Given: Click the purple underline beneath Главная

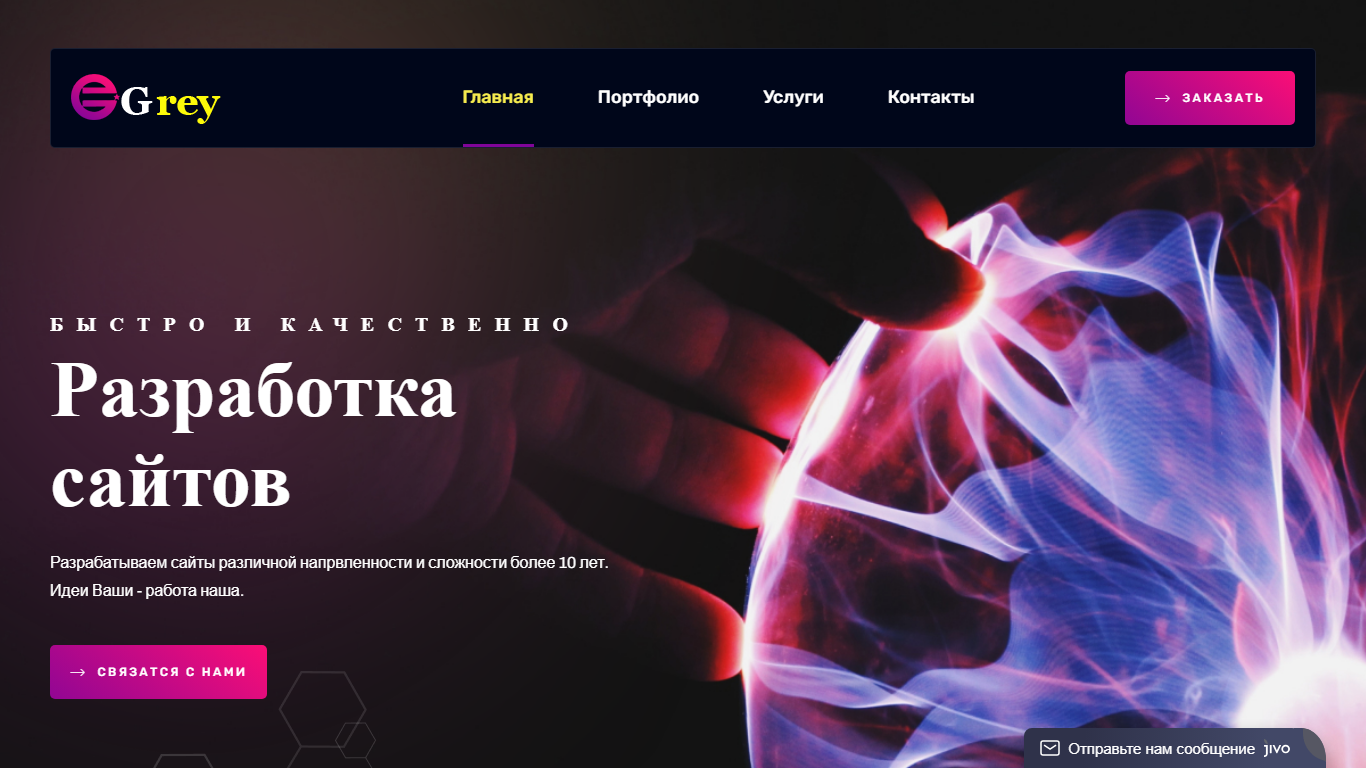Looking at the screenshot, I should 498,145.
